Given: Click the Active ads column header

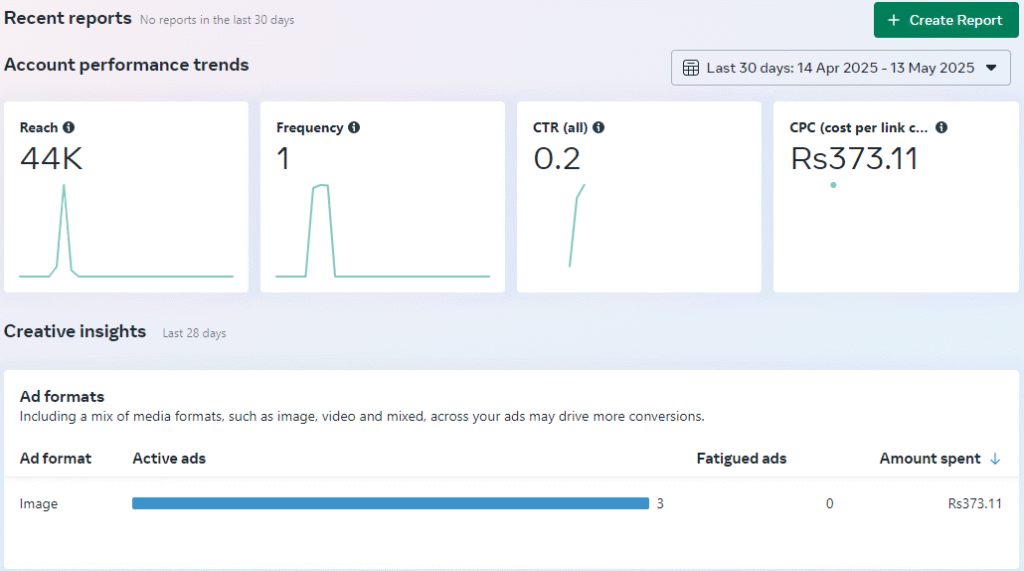Looking at the screenshot, I should pos(169,459).
